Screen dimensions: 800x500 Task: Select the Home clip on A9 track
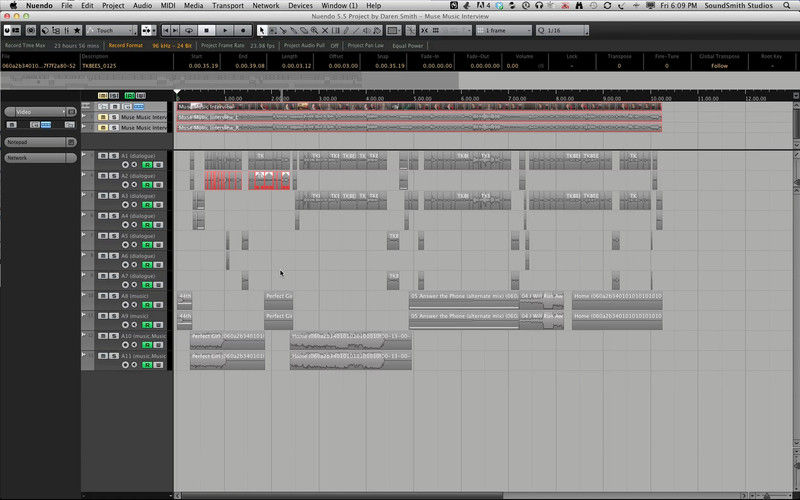617,320
